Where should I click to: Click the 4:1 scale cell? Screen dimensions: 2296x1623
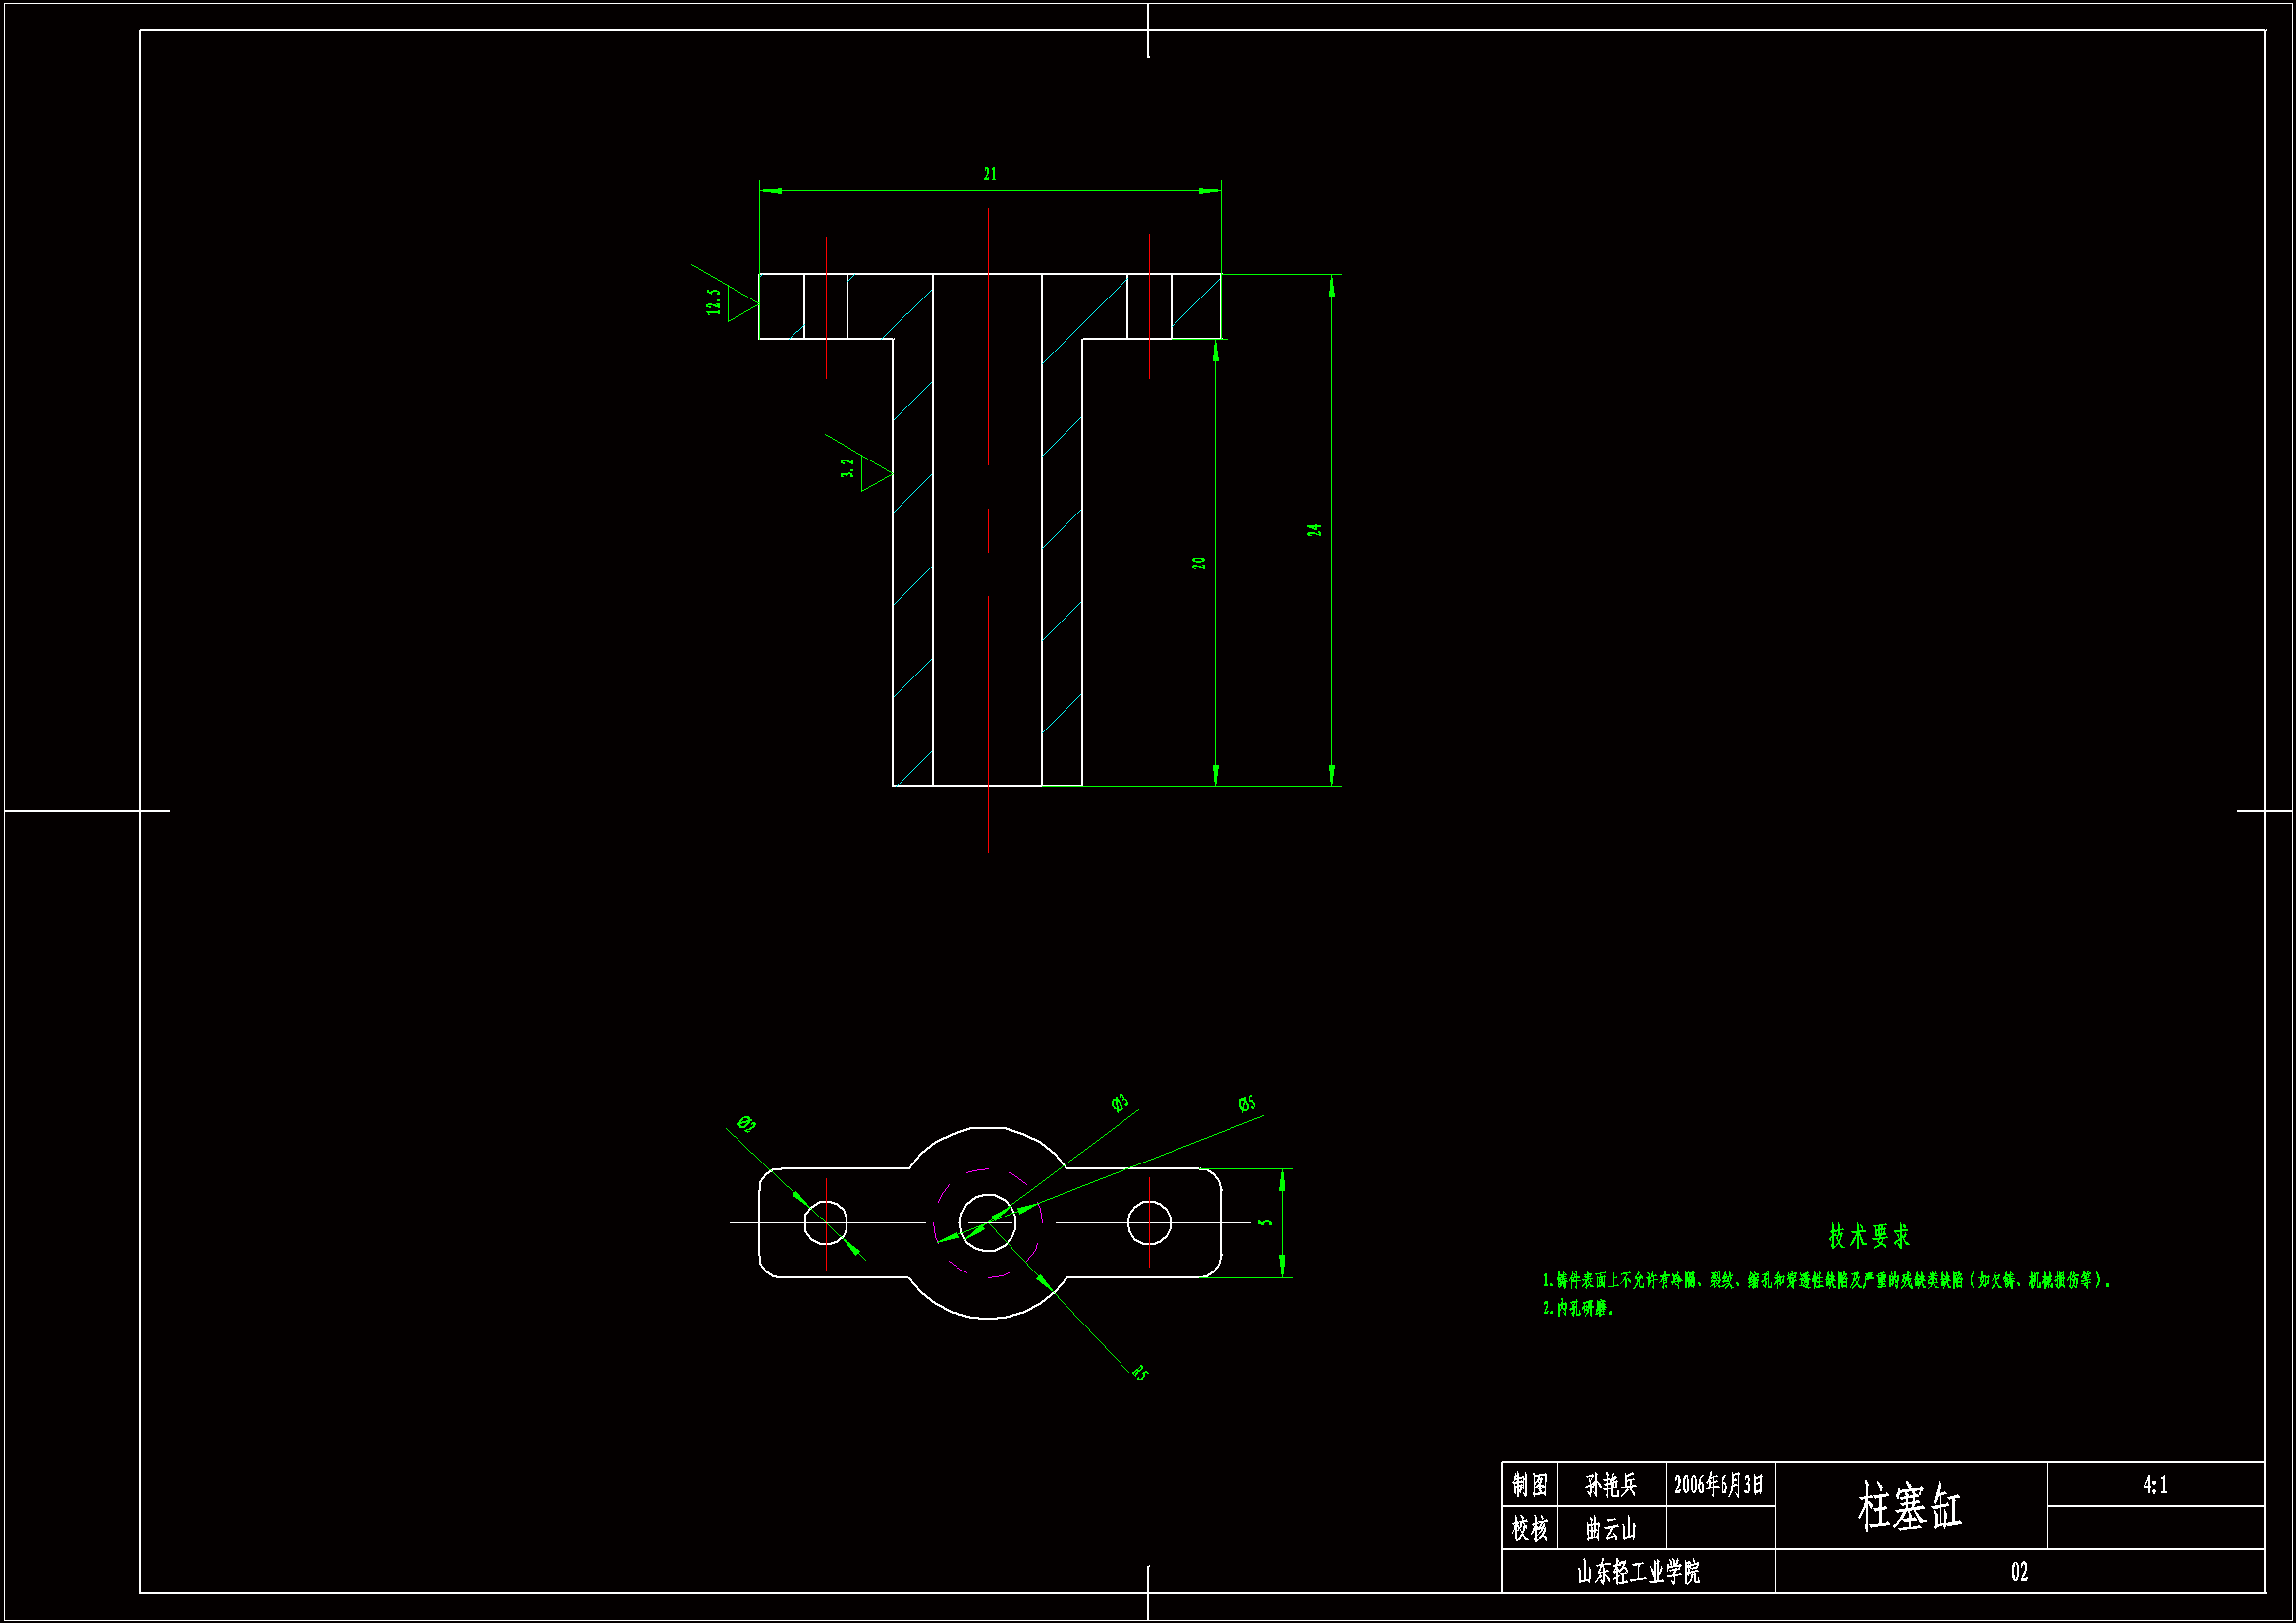pyautogui.click(x=2155, y=1485)
